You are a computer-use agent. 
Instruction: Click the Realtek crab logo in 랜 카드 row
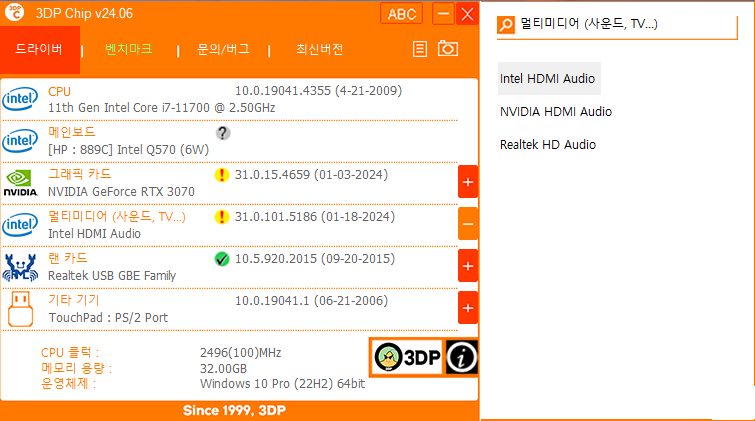tap(20, 267)
